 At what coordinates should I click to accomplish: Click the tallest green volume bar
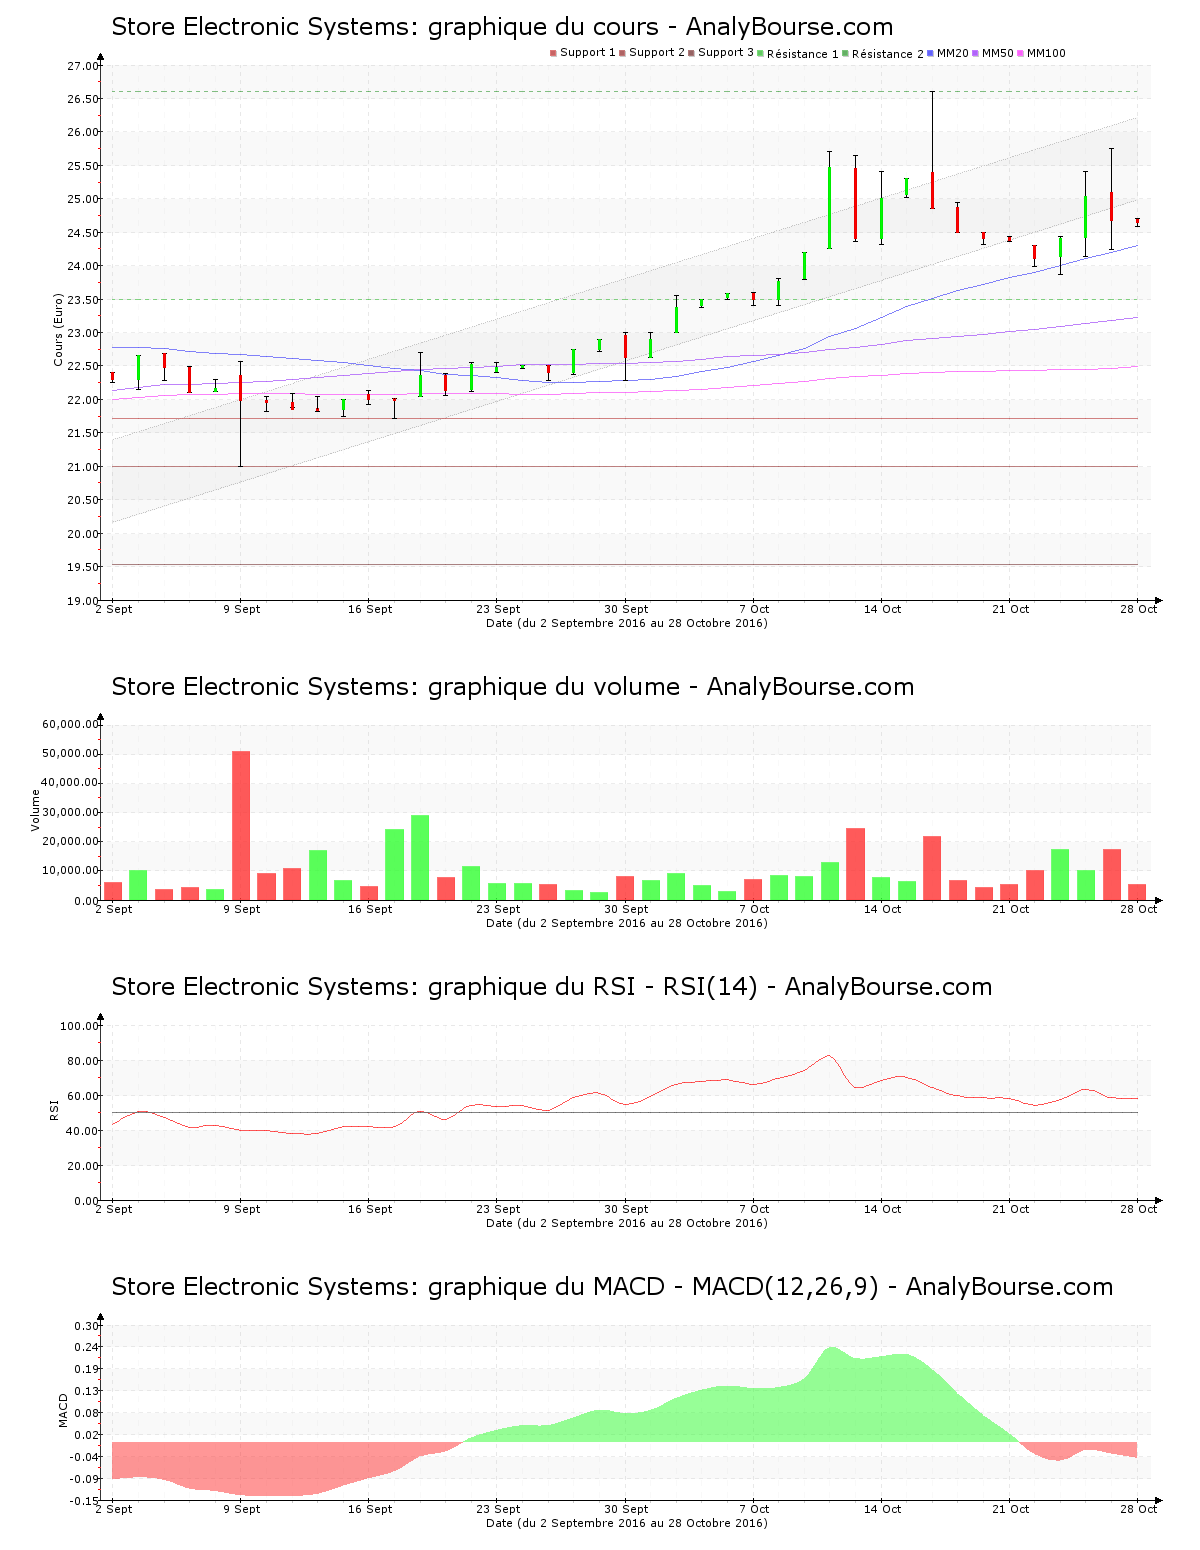(x=420, y=857)
